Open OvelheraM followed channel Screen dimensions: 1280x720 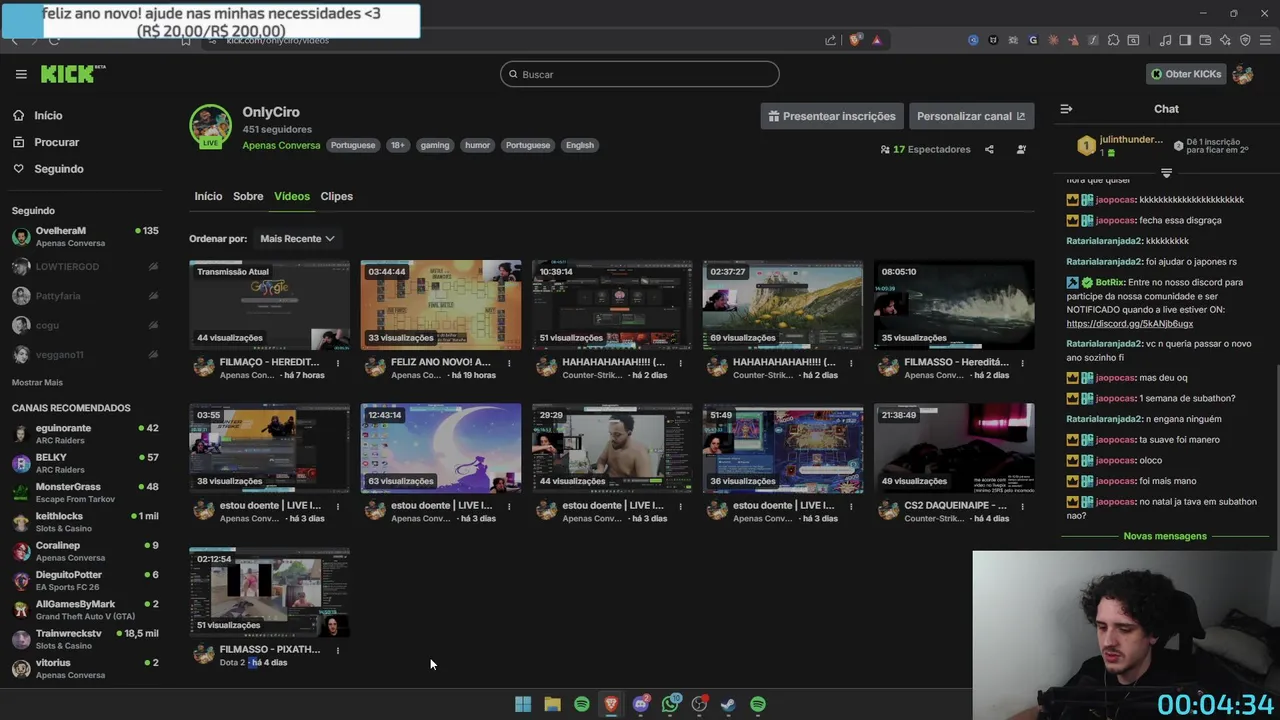click(x=85, y=237)
